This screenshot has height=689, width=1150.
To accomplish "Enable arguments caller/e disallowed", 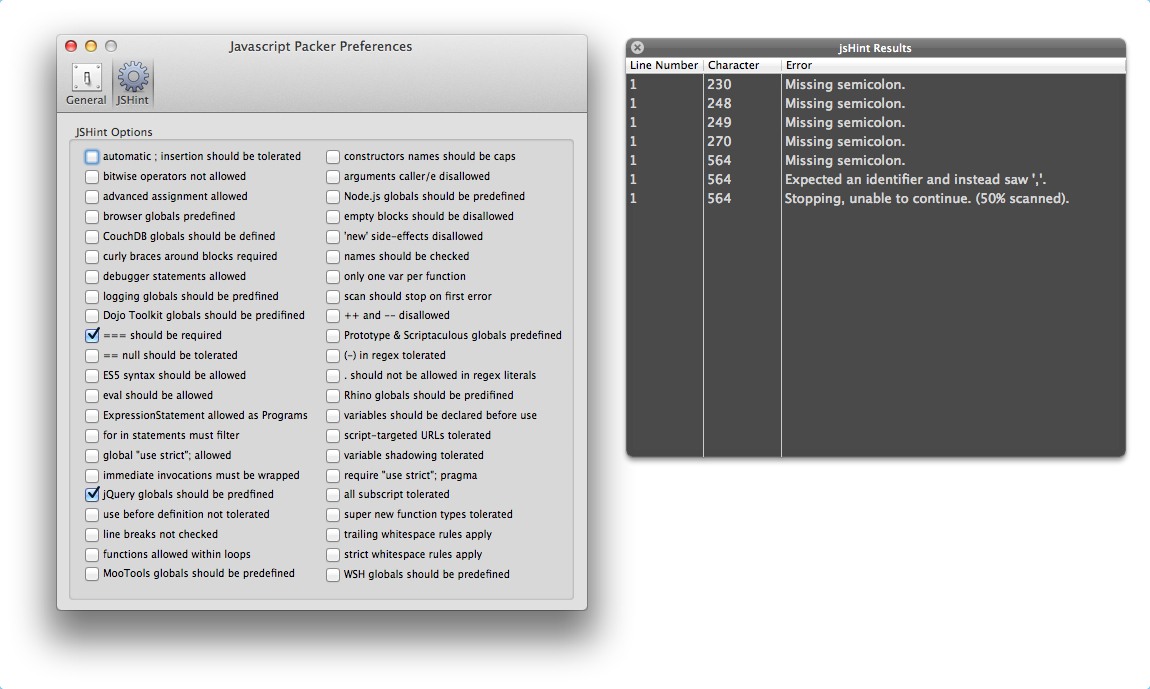I will point(333,177).
